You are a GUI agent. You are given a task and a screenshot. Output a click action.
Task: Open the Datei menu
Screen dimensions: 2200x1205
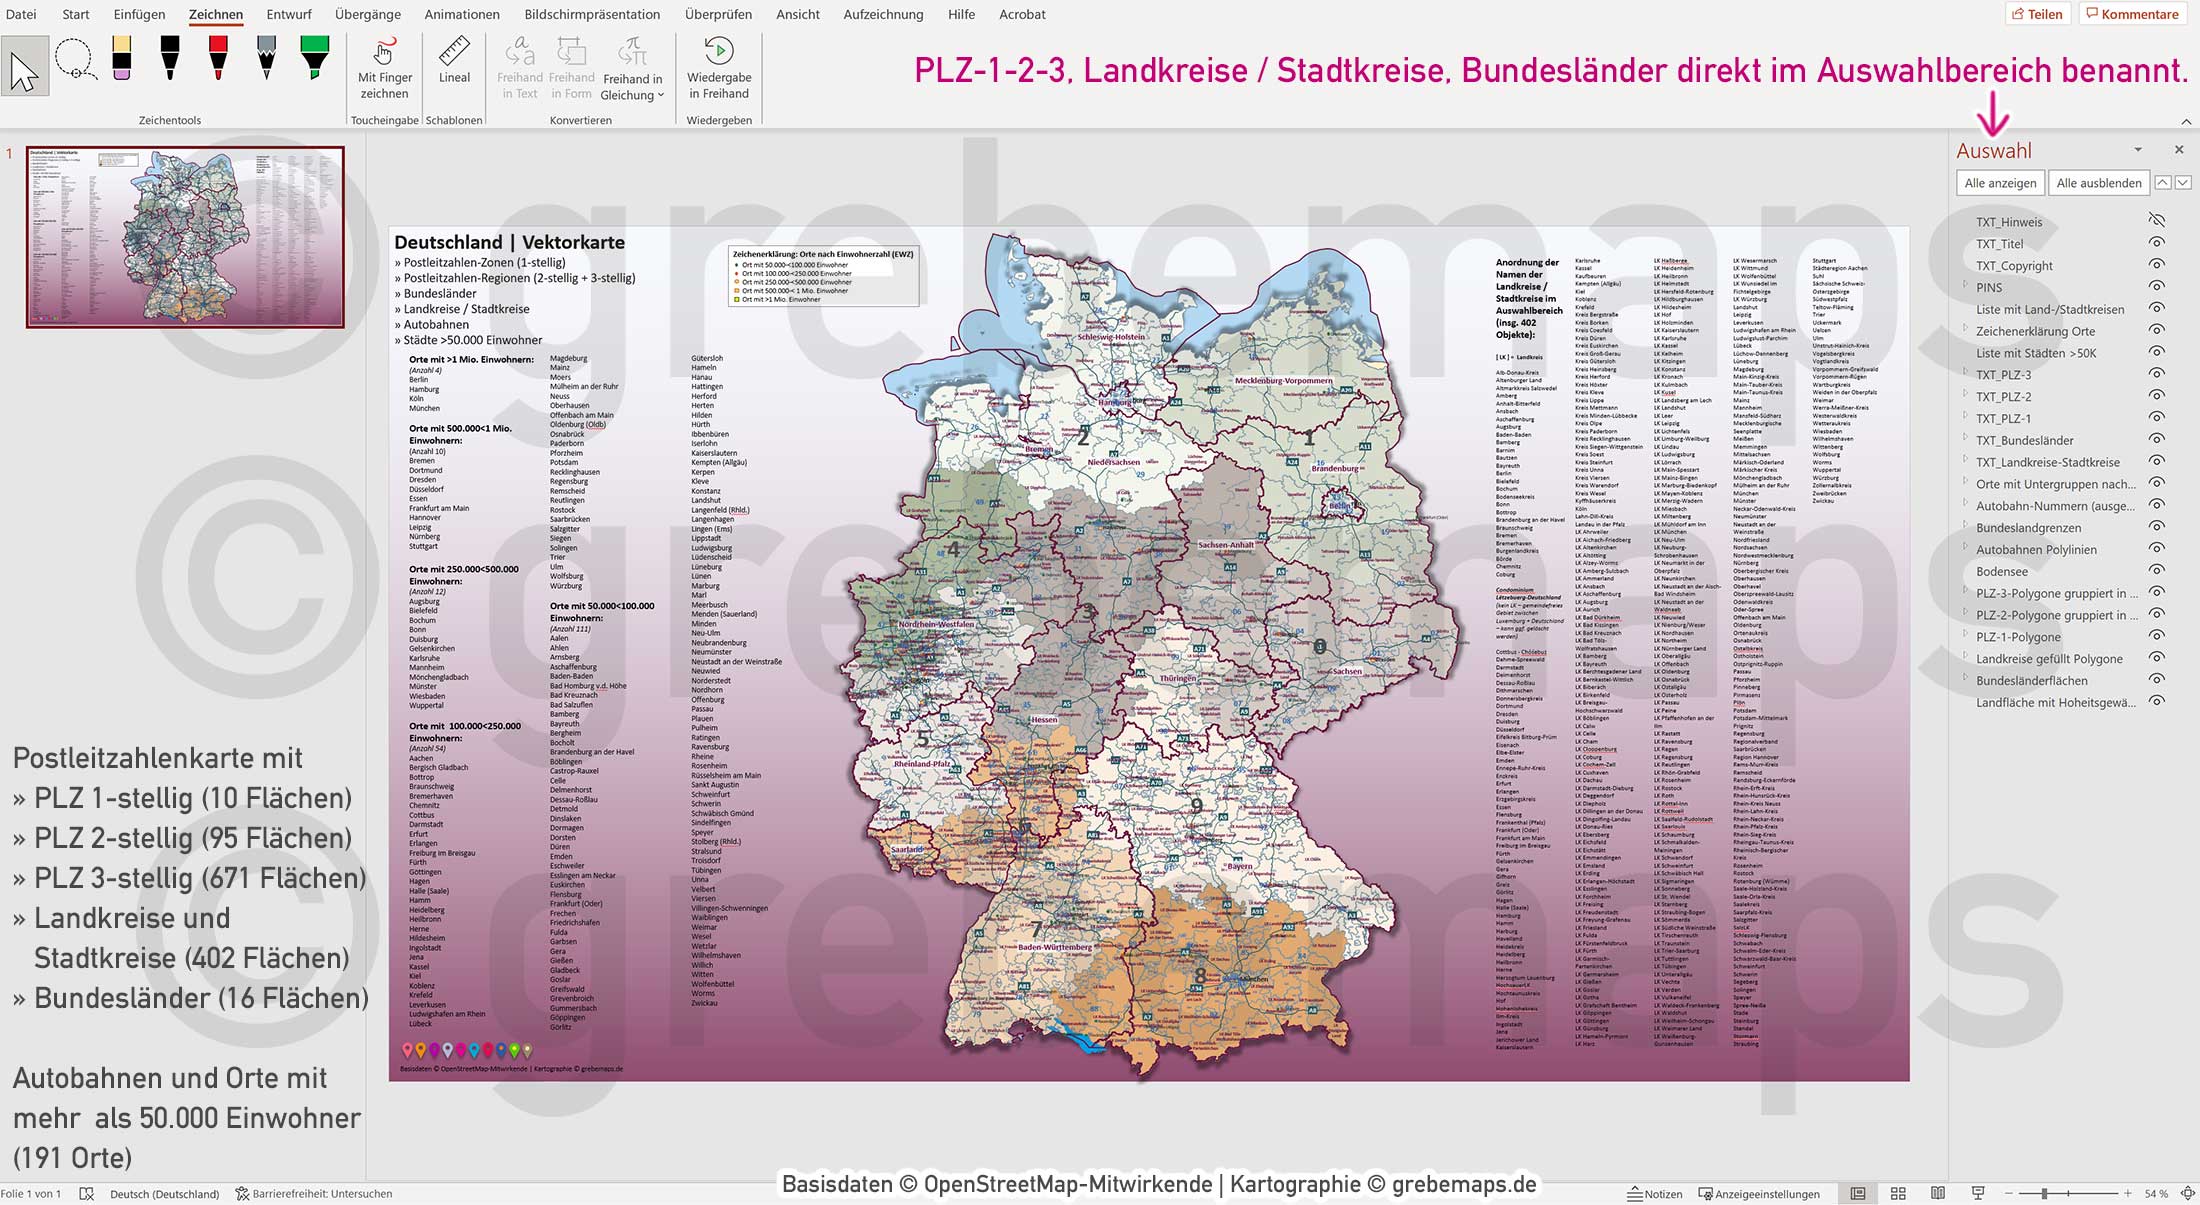22,14
